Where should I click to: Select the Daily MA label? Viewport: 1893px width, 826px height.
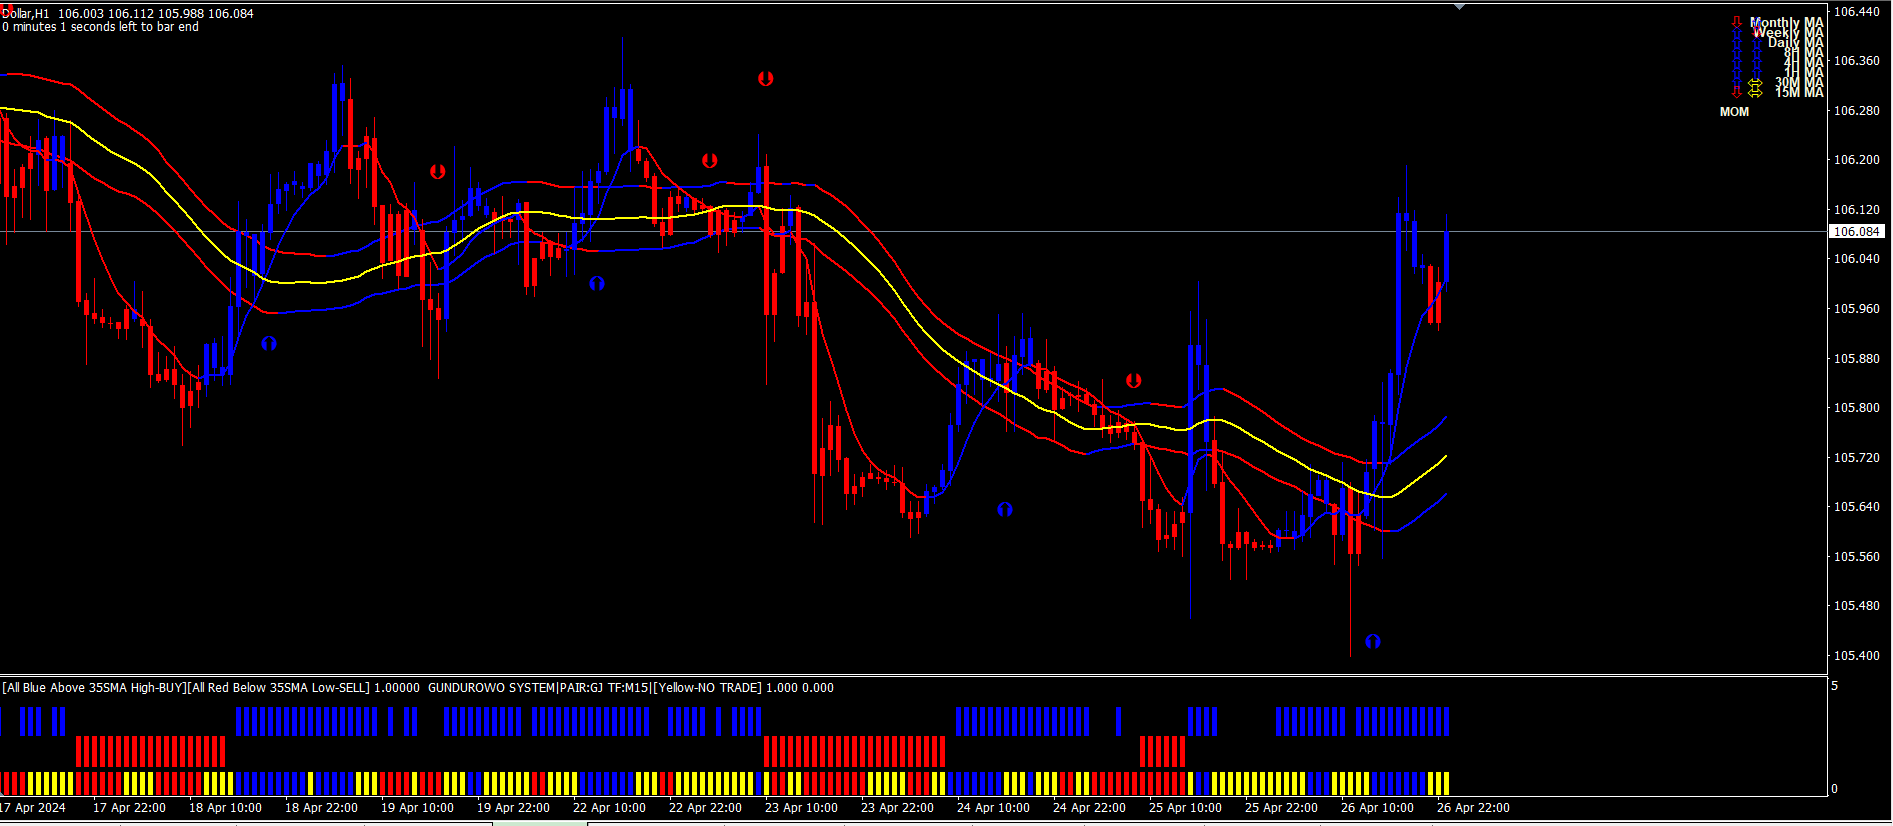(x=1796, y=42)
